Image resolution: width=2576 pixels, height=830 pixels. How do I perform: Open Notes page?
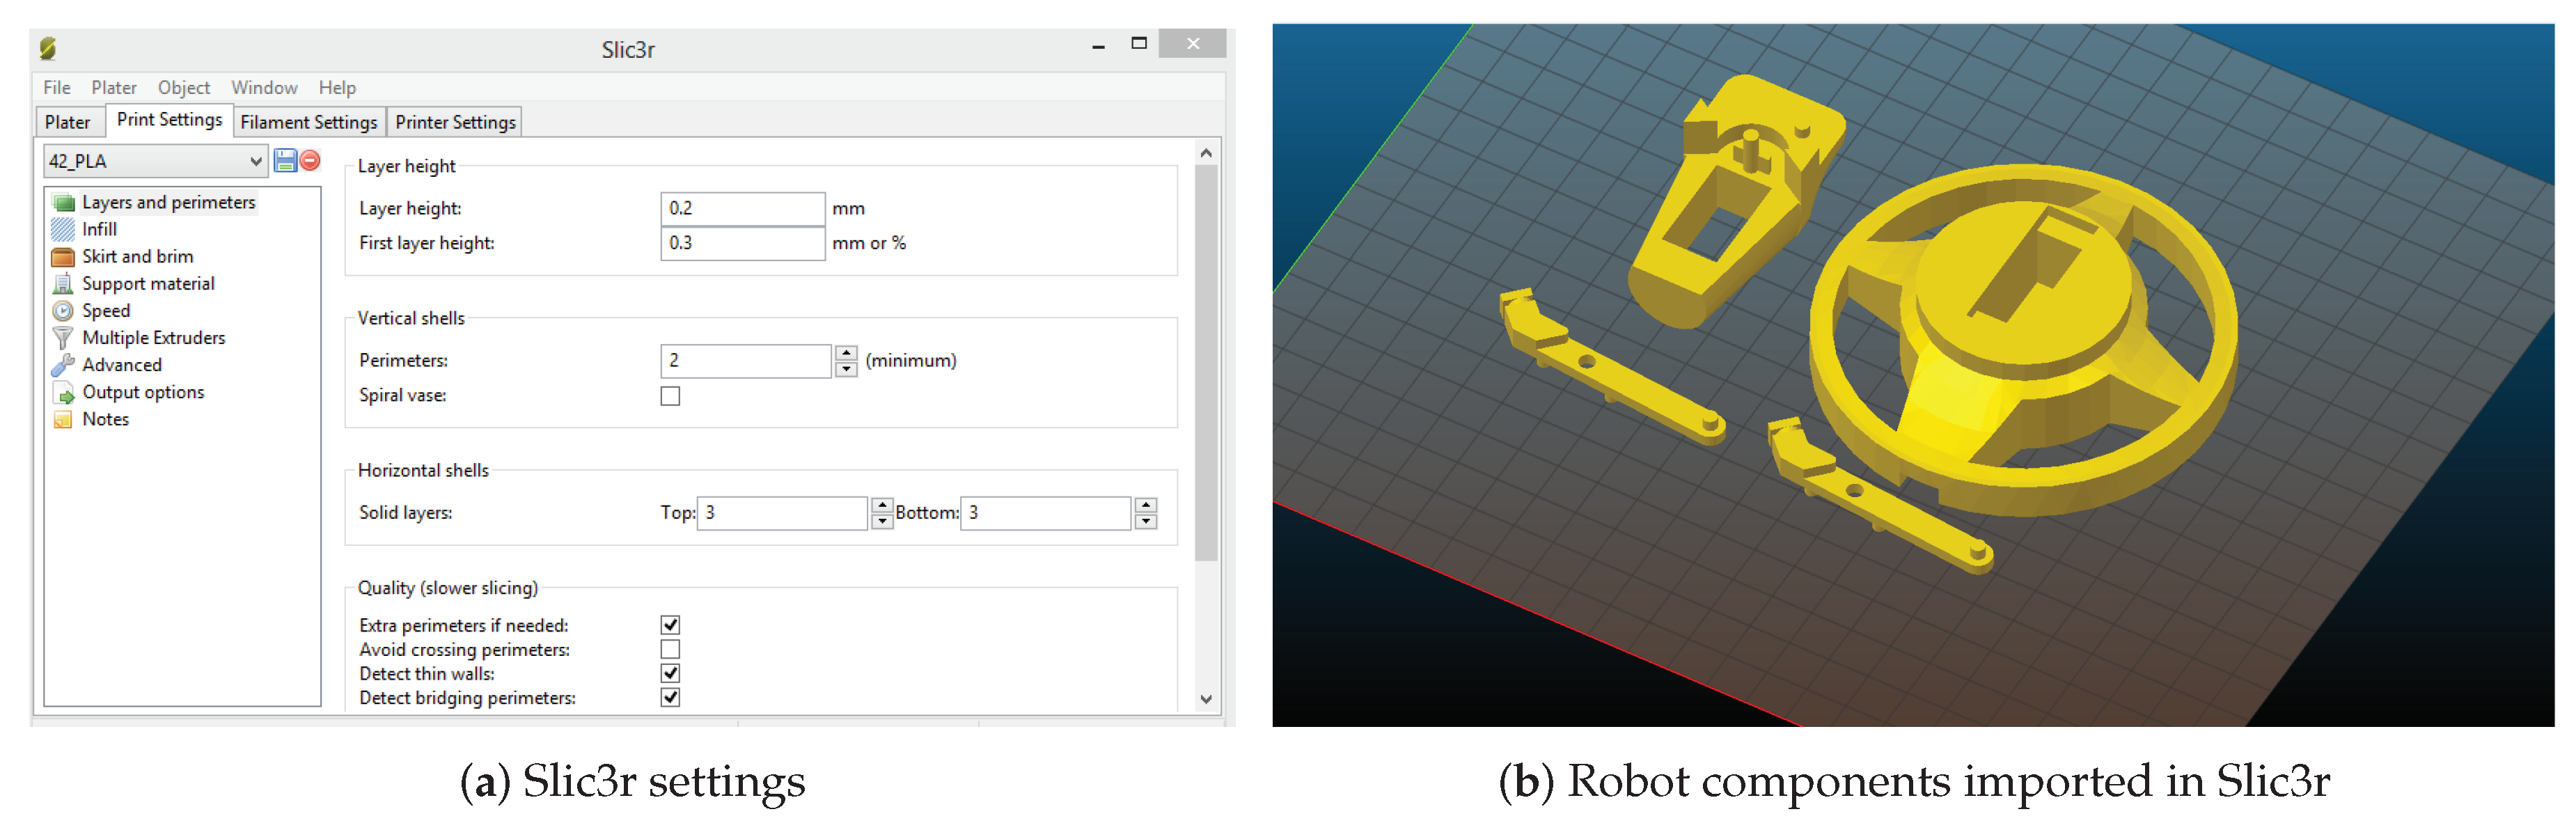(x=105, y=419)
